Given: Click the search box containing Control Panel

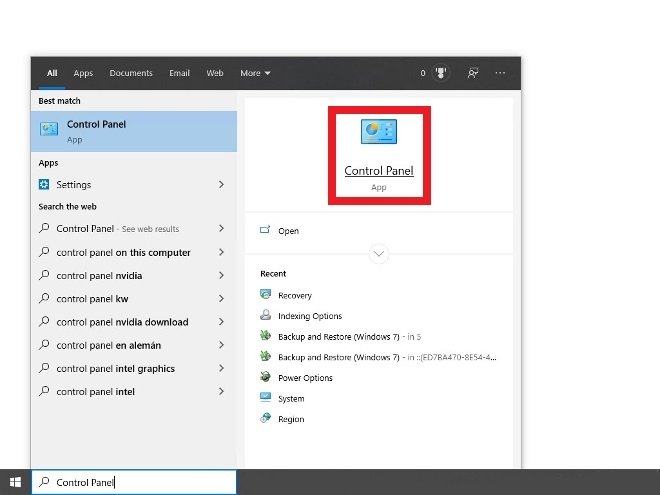Looking at the screenshot, I should [134, 482].
